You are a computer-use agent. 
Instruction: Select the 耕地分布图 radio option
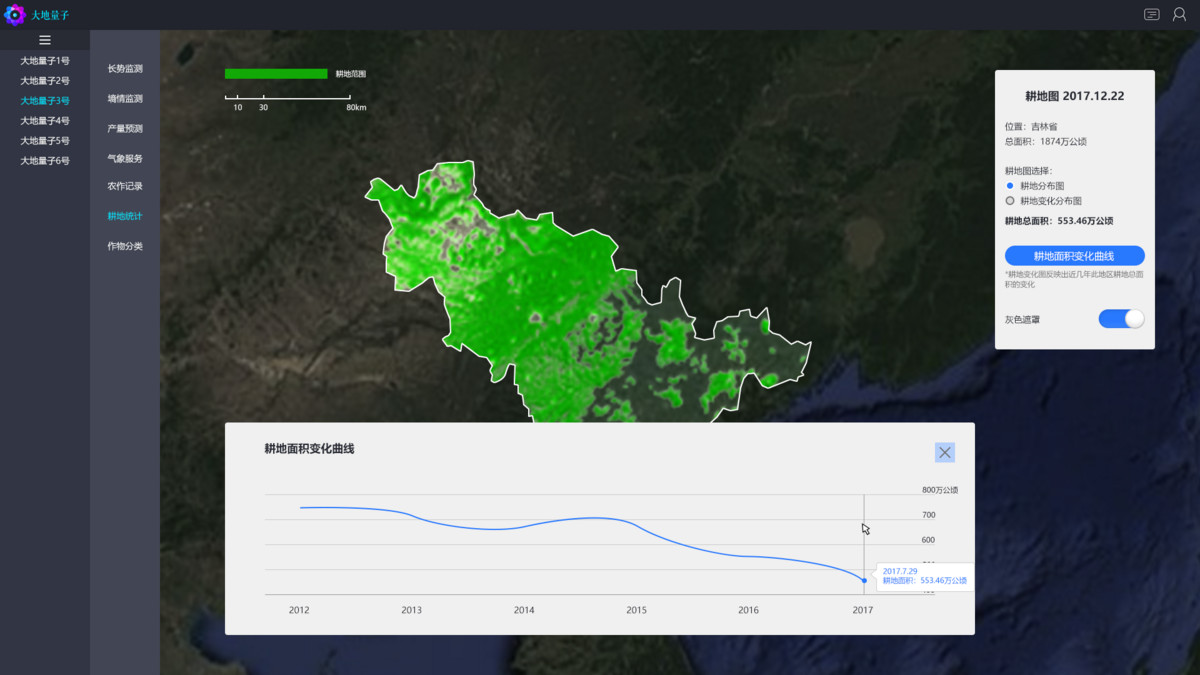click(1010, 186)
